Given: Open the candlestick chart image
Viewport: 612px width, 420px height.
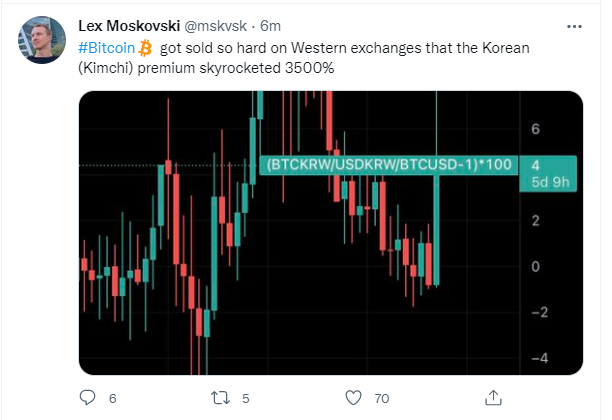Looking at the screenshot, I should (x=331, y=233).
